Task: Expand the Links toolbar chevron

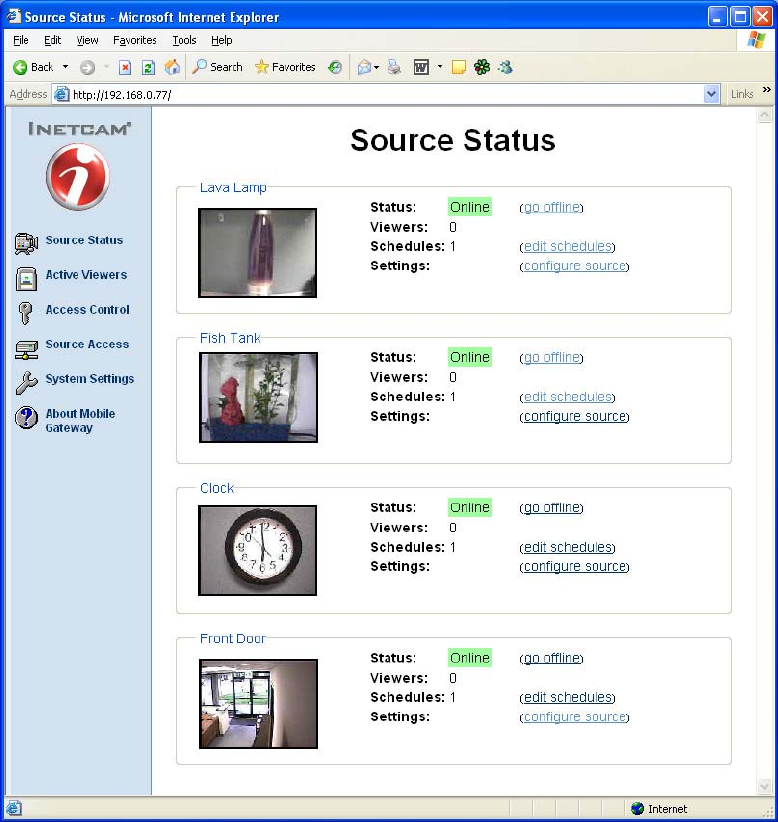Action: (767, 91)
